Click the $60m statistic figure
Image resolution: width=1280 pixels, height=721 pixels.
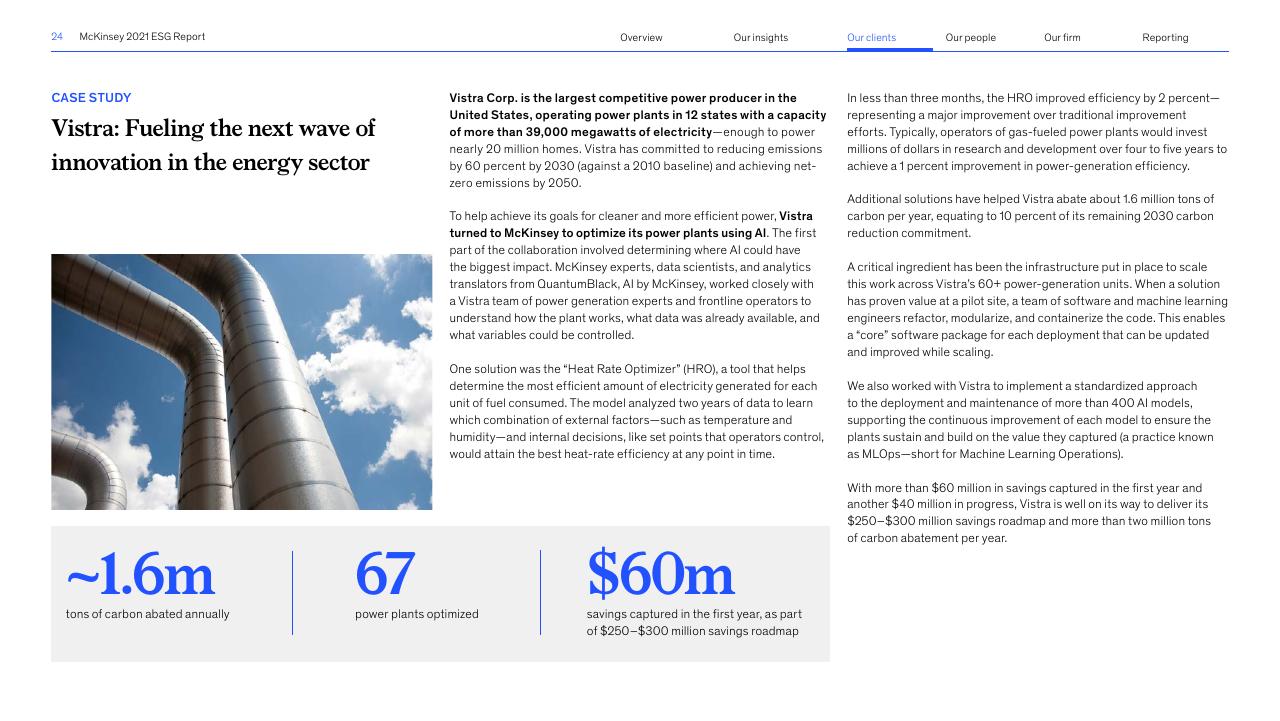(660, 574)
